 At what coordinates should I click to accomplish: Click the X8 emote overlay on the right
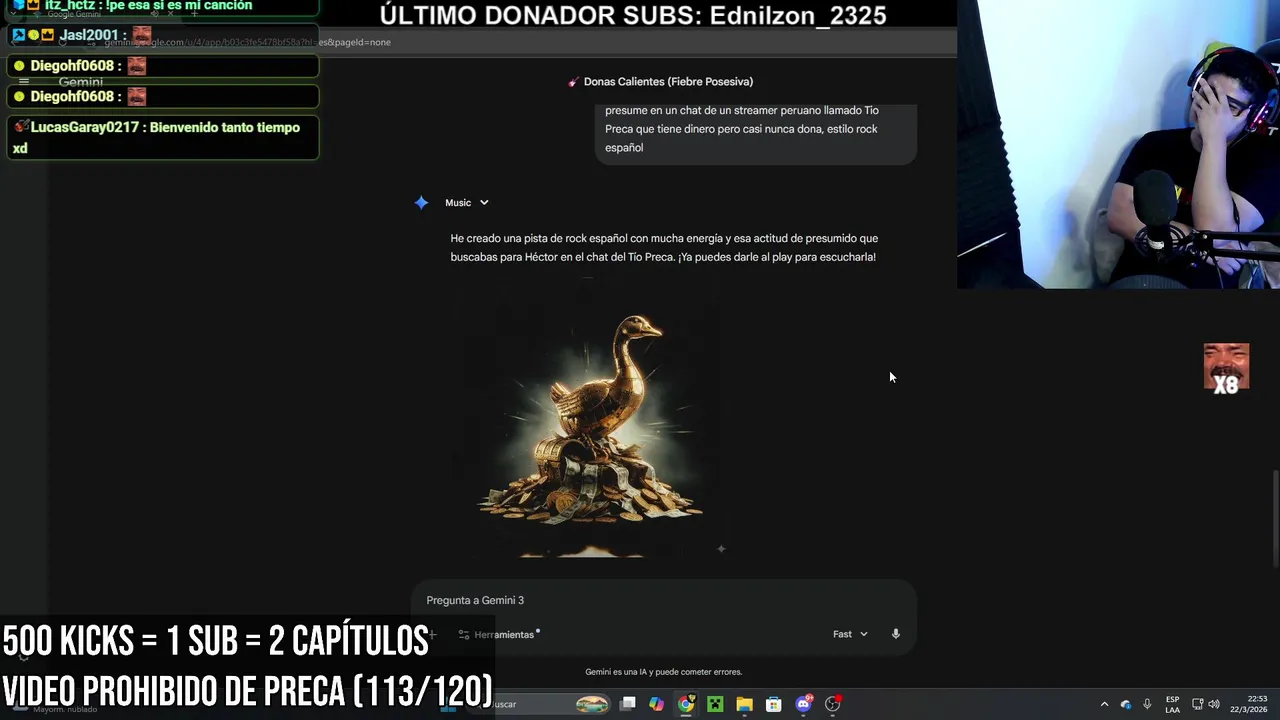tap(1226, 369)
